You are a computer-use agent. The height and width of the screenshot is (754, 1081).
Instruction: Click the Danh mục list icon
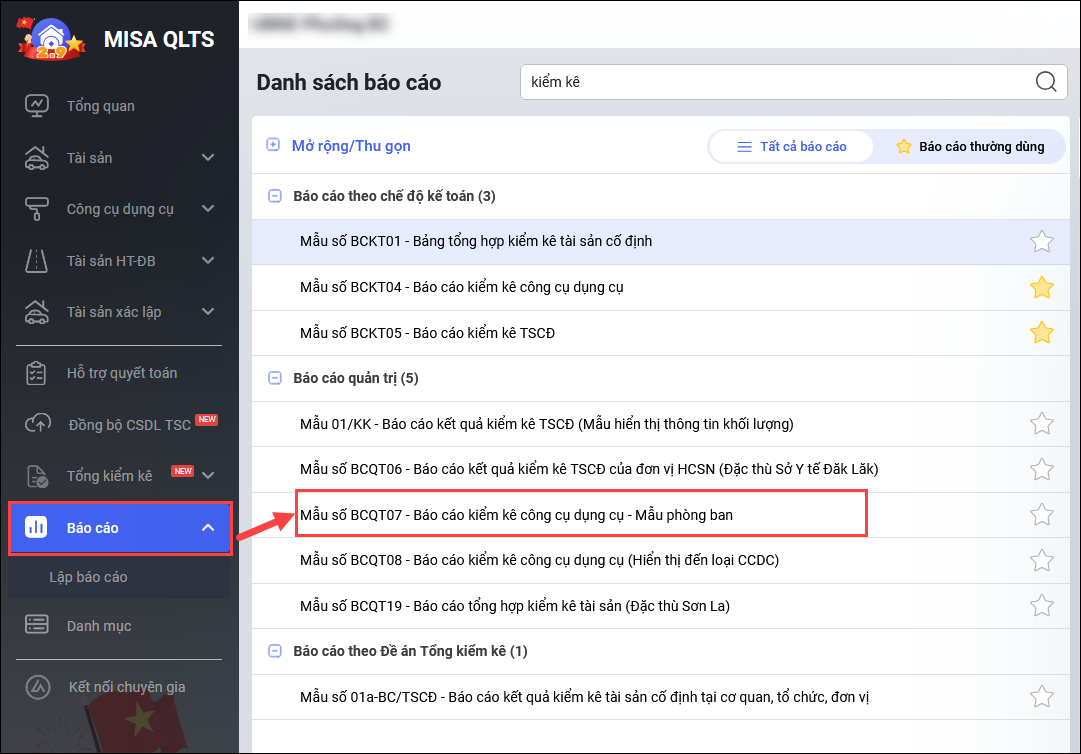[37, 624]
